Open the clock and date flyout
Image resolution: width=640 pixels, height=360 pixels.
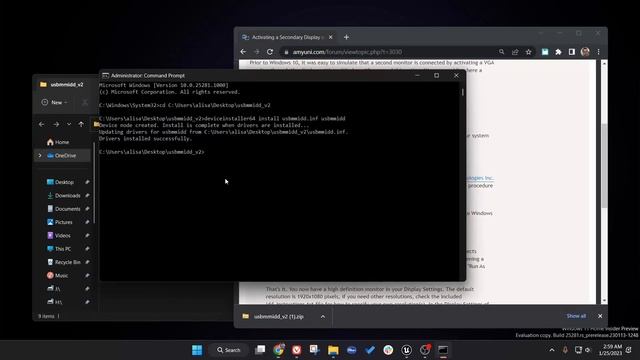pos(610,350)
